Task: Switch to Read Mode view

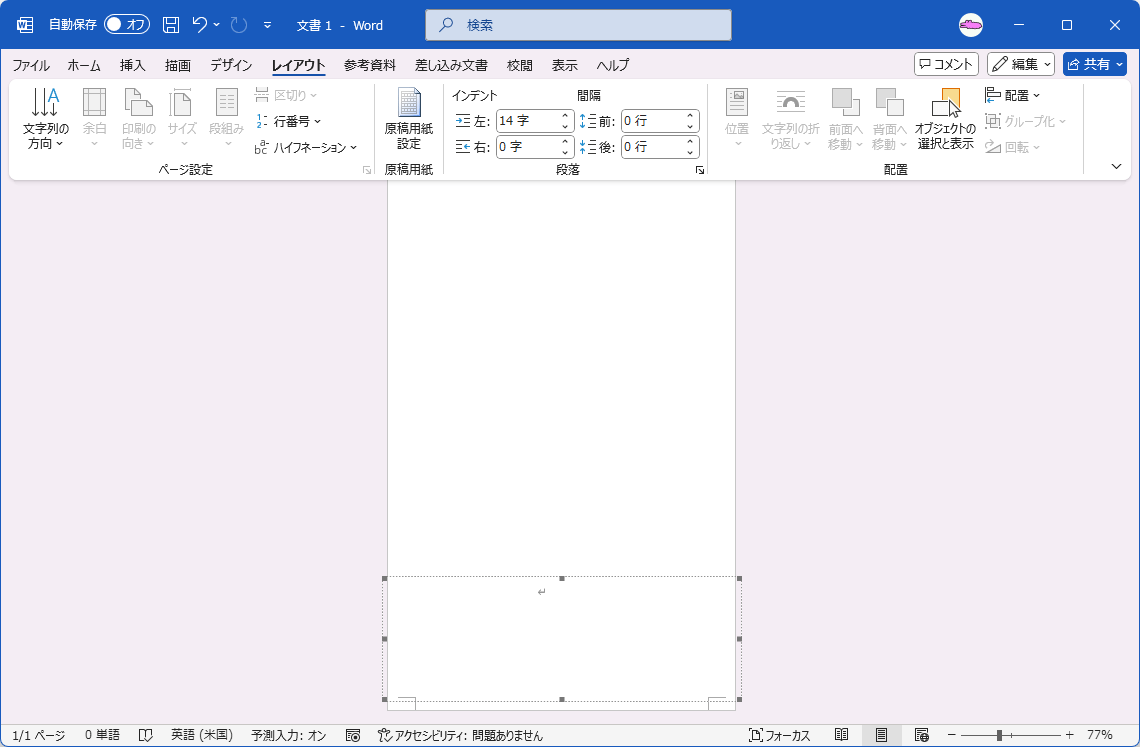Action: [841, 735]
